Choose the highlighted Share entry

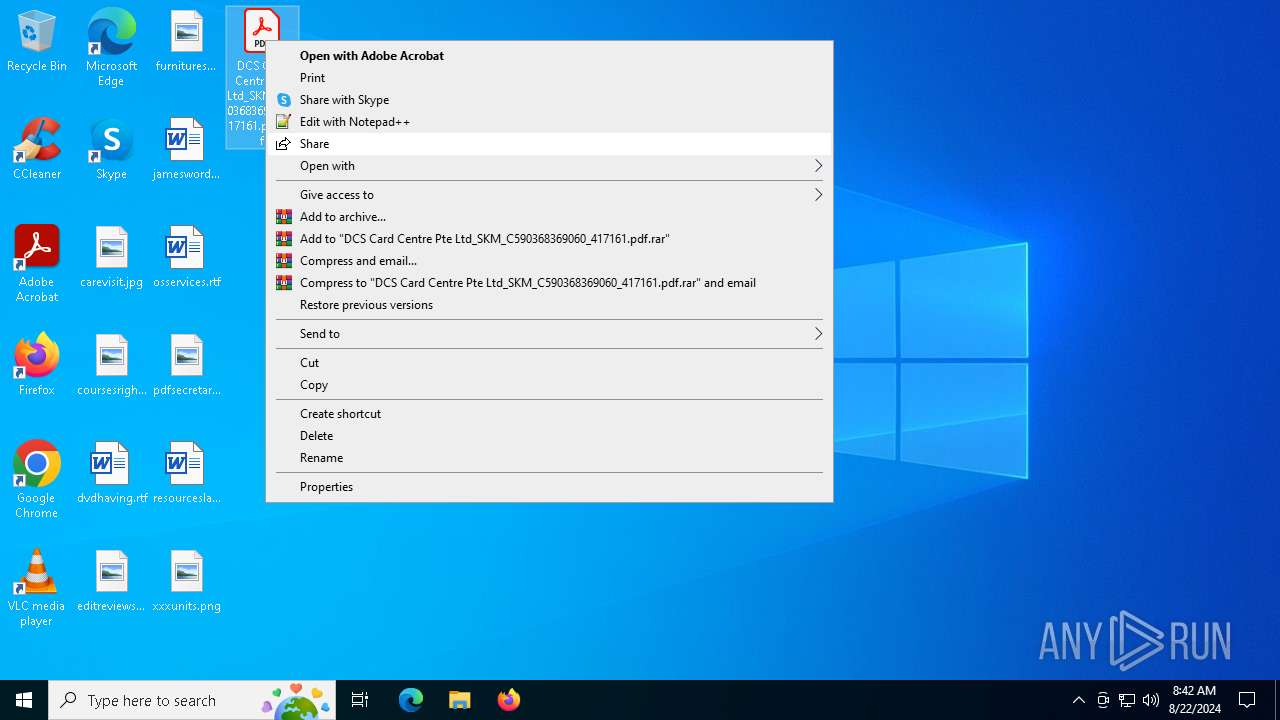549,144
